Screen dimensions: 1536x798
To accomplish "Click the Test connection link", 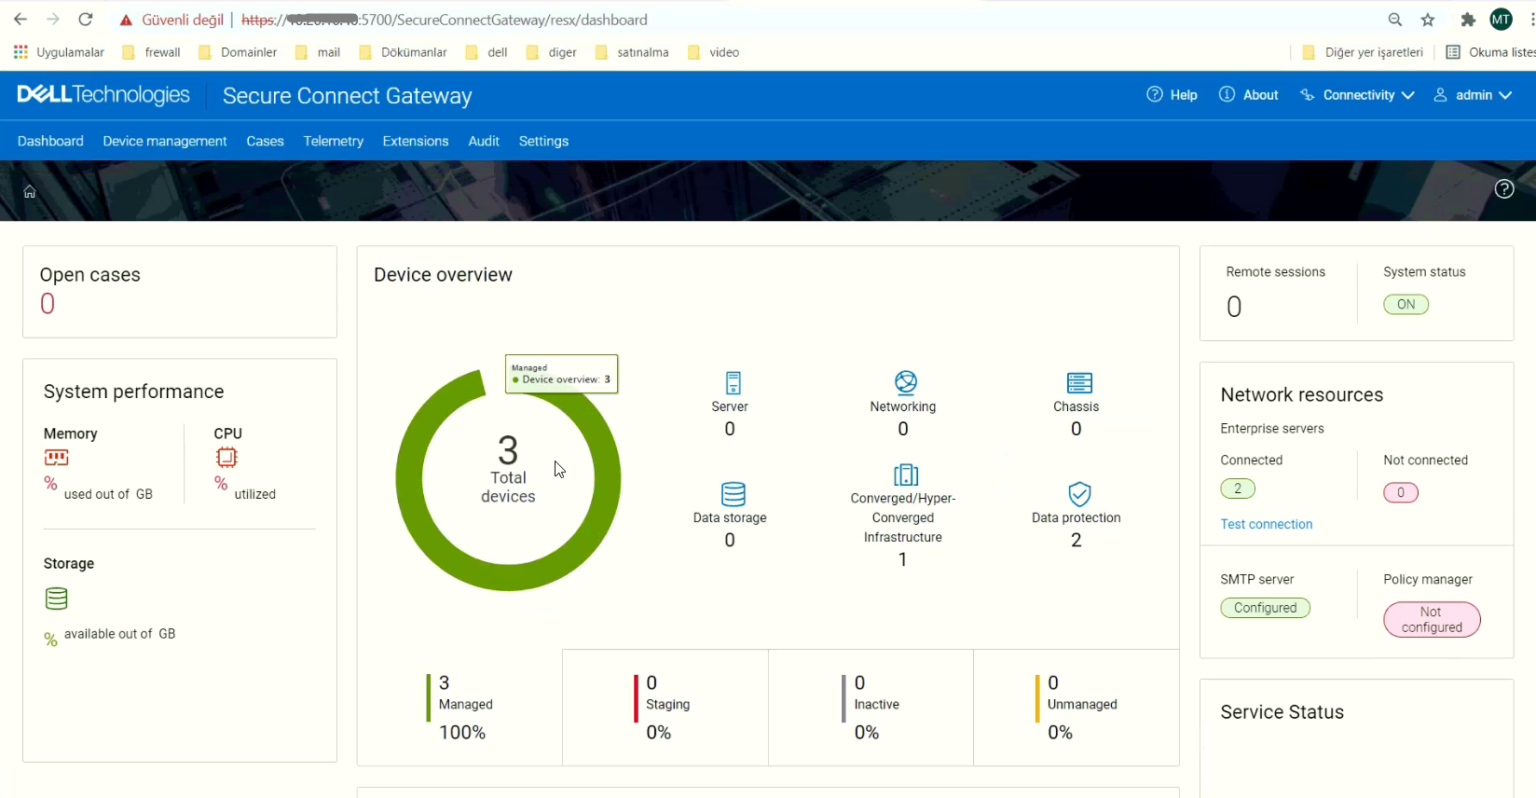I will [1266, 523].
